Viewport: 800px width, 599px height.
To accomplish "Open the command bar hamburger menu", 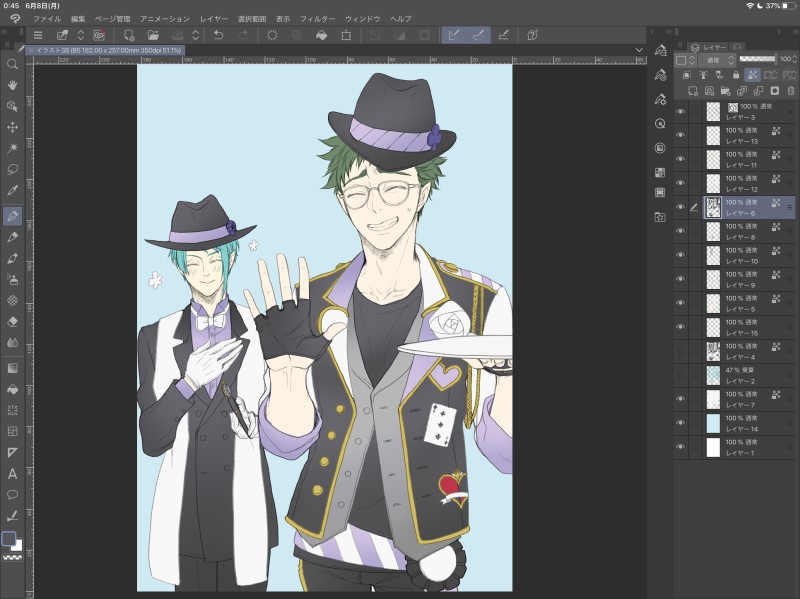I will tap(38, 35).
